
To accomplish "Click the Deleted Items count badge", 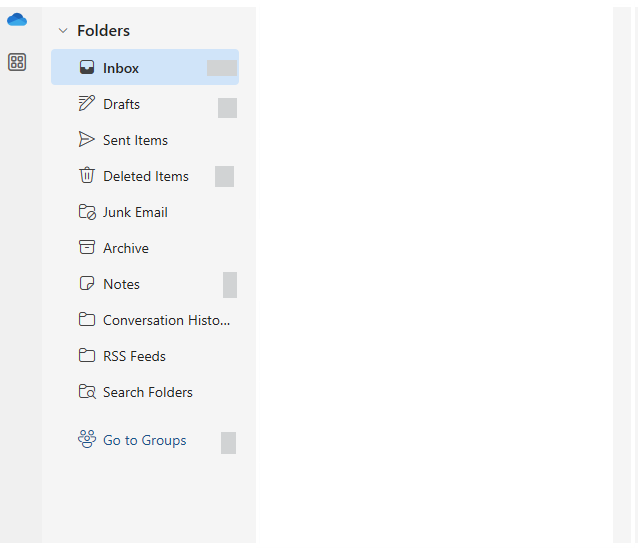I will click(224, 177).
